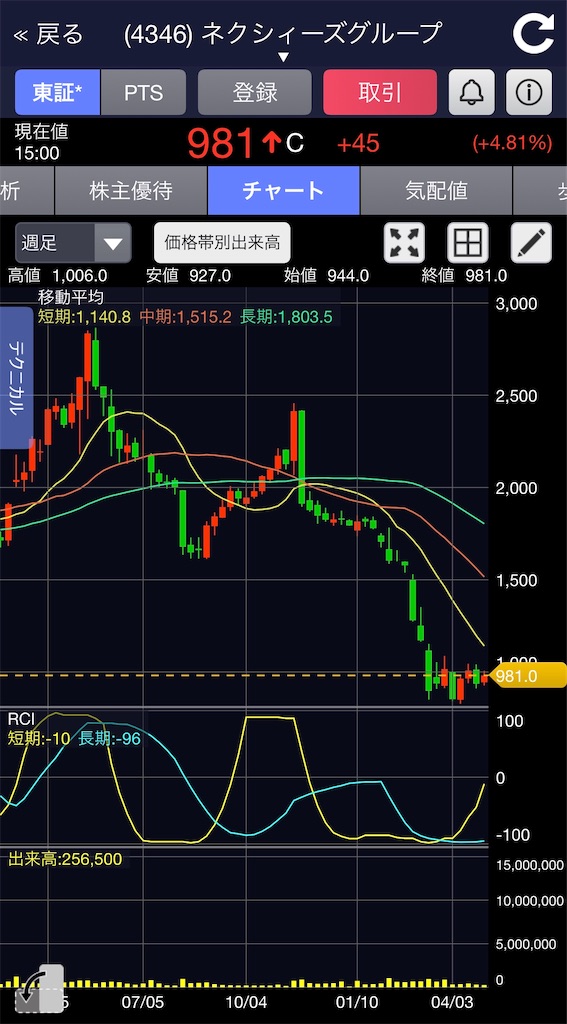The height and width of the screenshot is (1024, 567).
Task: Expand the テクニカル side panel
Action: tap(16, 377)
